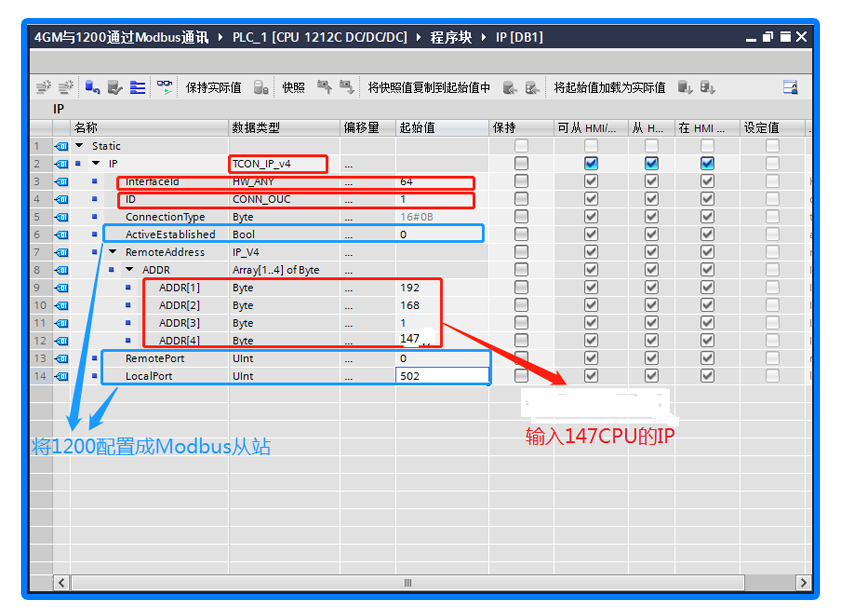
Task: Open the breadcrumb arrow before PLC_1
Action: pos(220,37)
